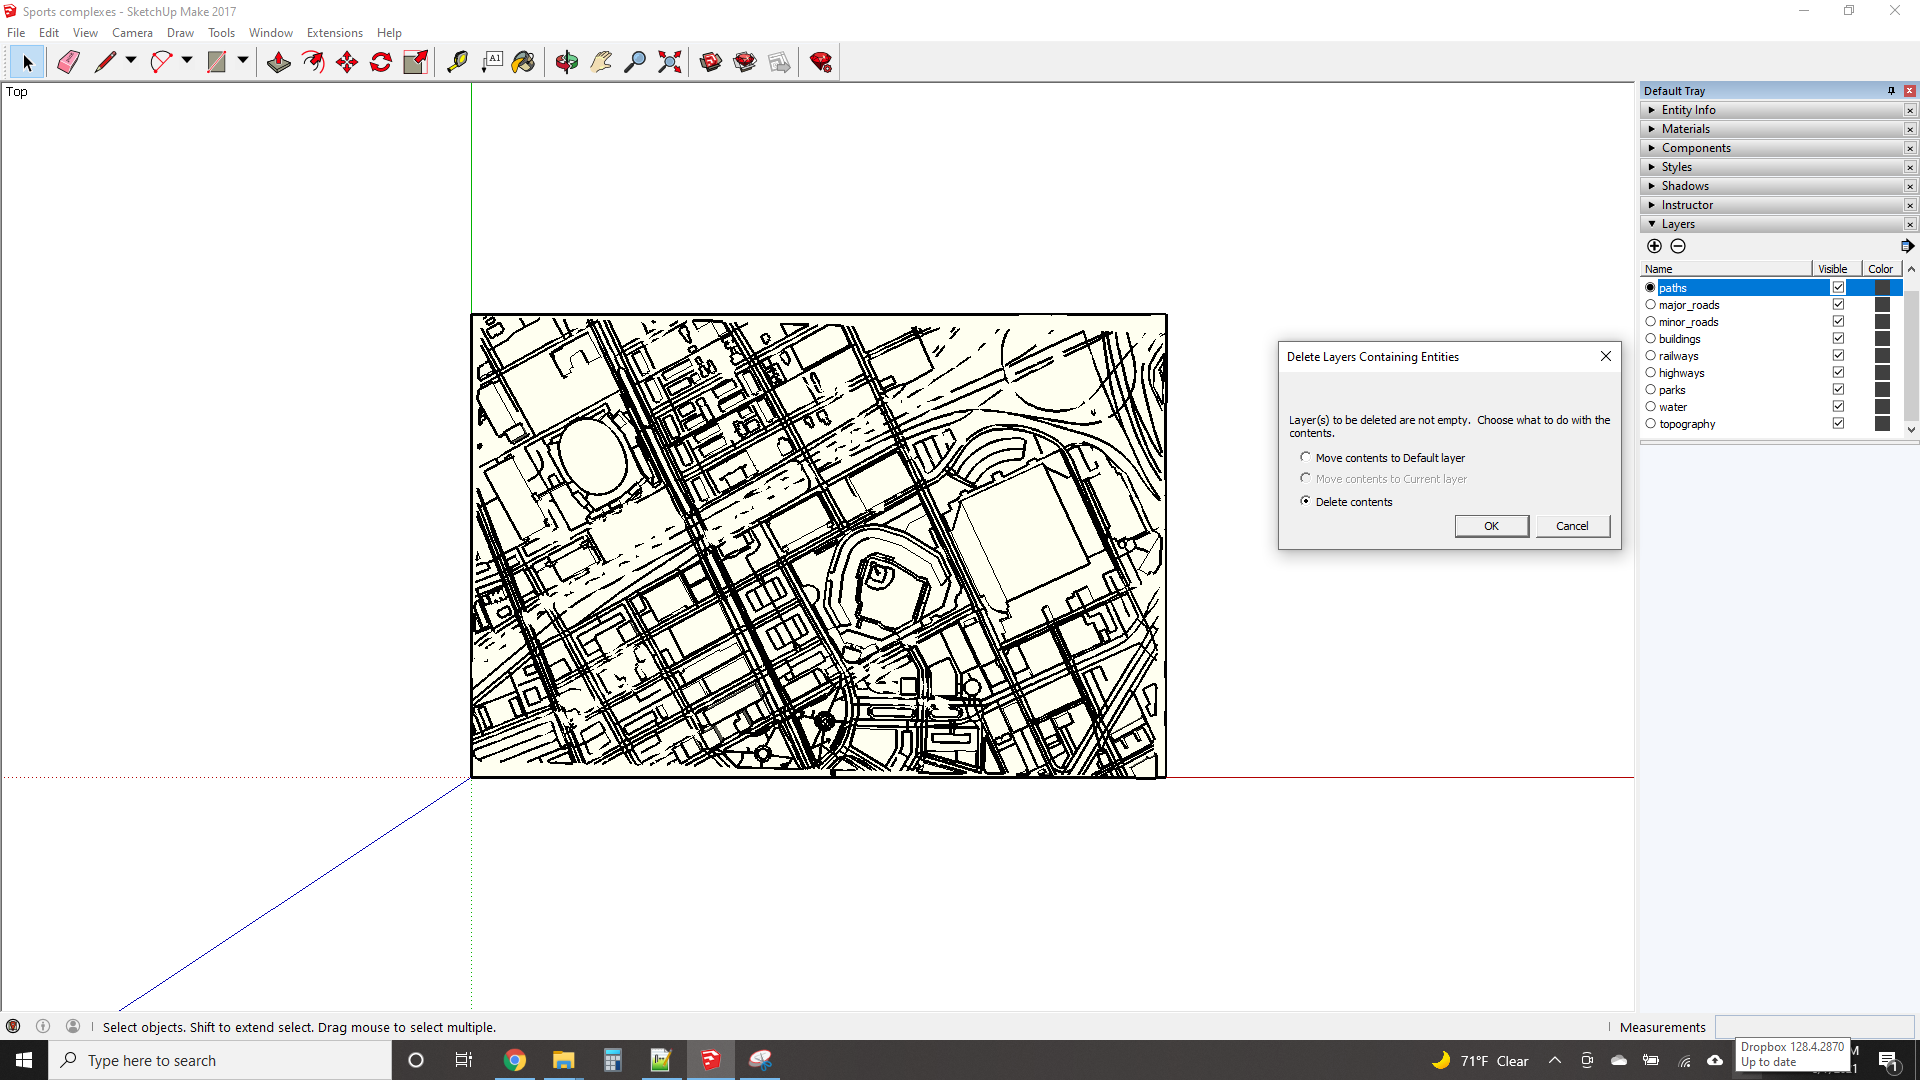Click Cancel to dismiss dialog
Viewport: 1920px width, 1080px height.
point(1571,526)
